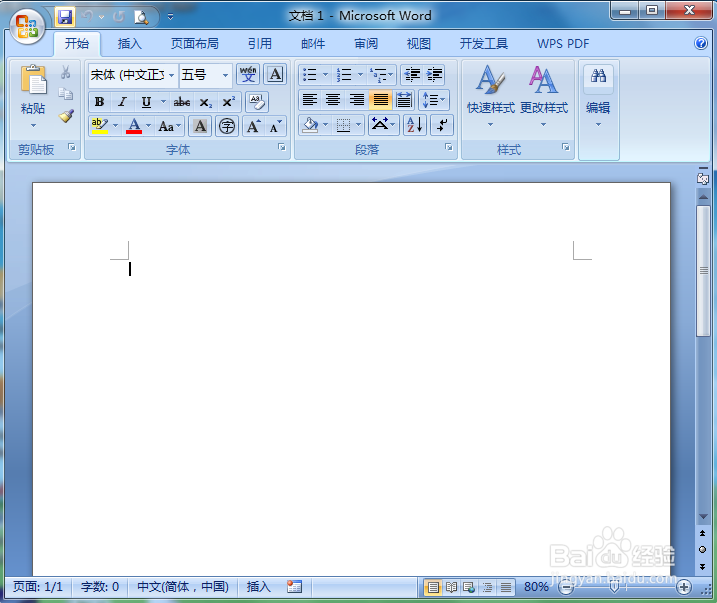Switch to Print Layout view
717x603 pixels.
pos(433,587)
